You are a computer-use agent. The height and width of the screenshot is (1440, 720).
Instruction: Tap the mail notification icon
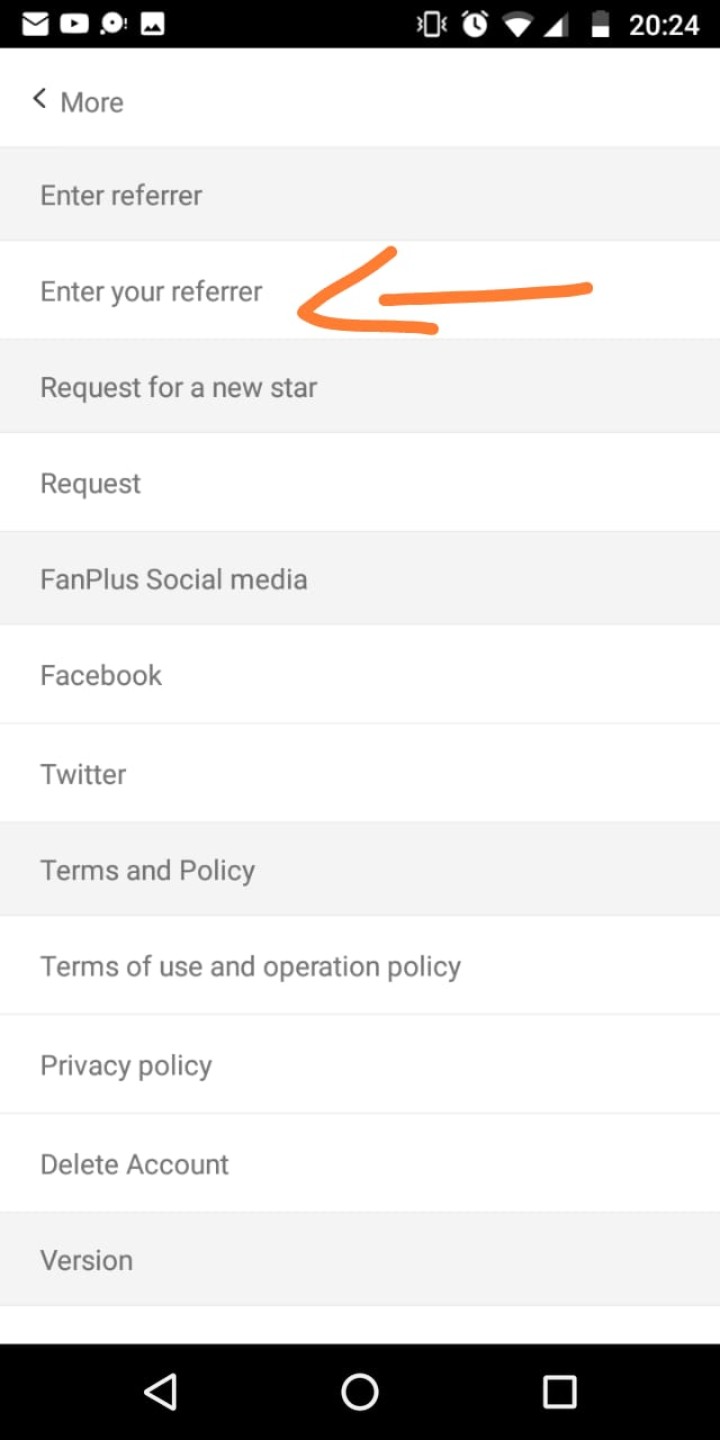35,24
